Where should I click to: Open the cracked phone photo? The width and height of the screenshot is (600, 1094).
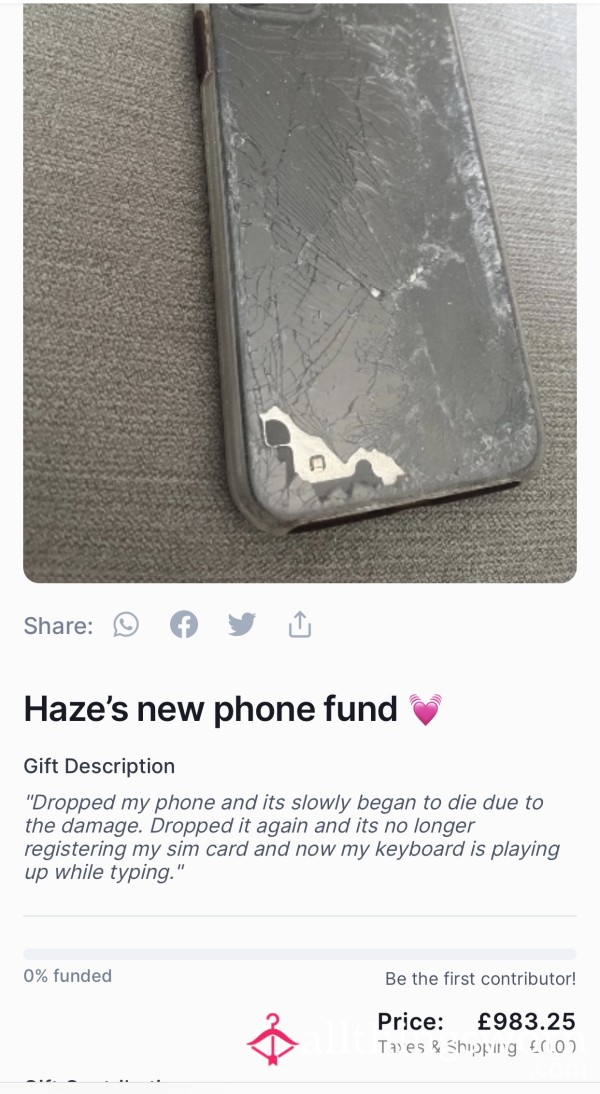pos(300,293)
